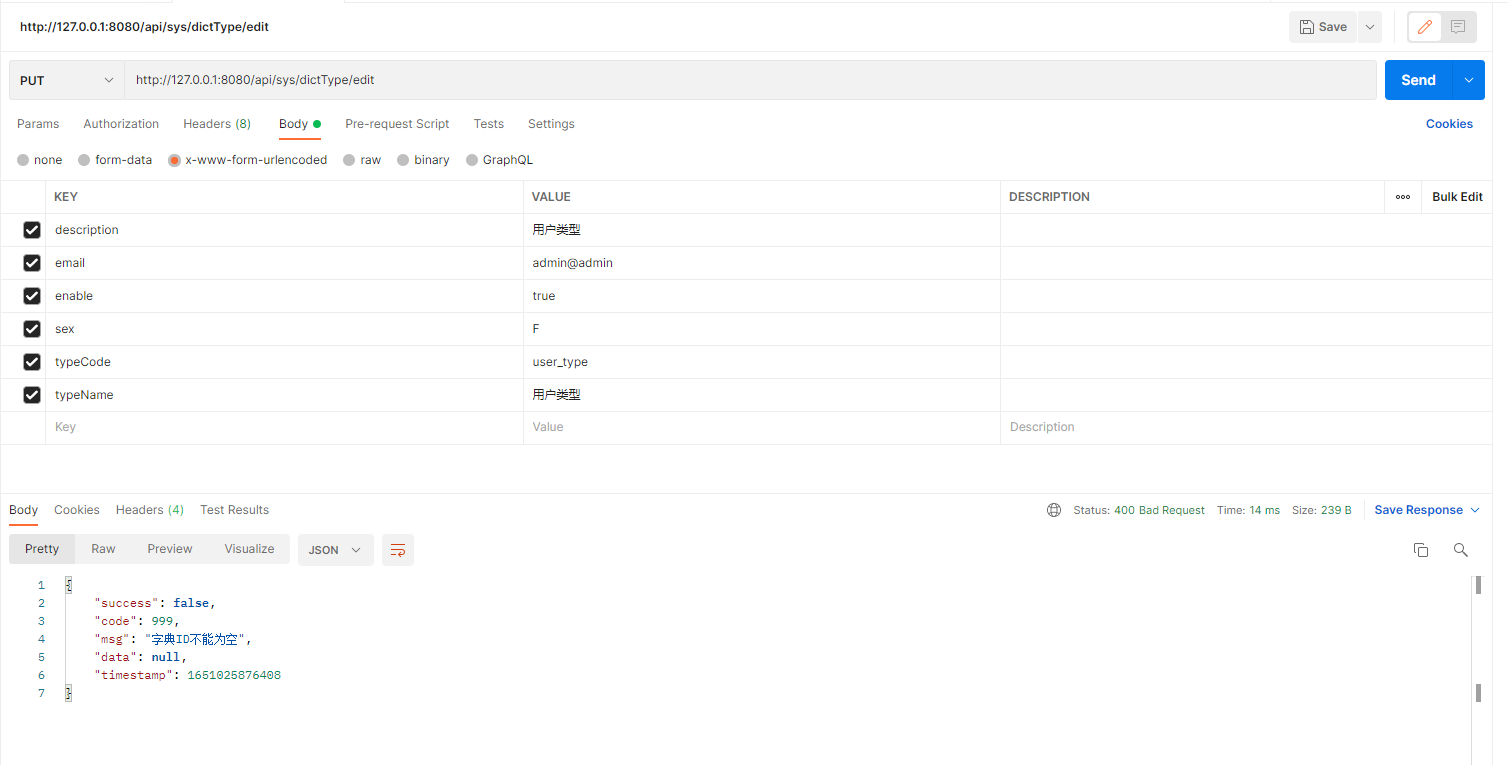Click the Status 400 Bad Request text

(x=1139, y=510)
